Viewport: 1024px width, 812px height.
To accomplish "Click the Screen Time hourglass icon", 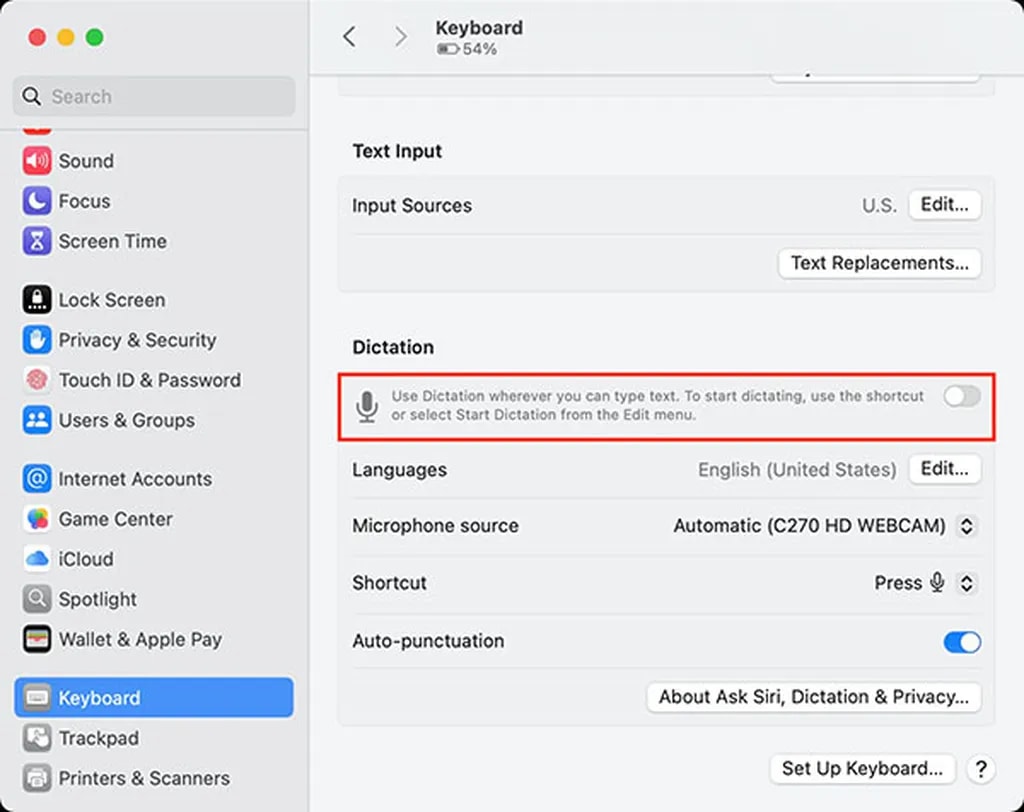I will [x=37, y=241].
